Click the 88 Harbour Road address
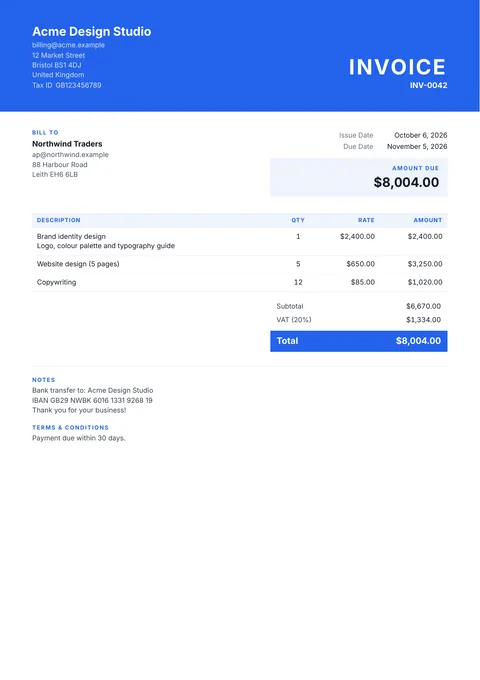 click(x=60, y=165)
